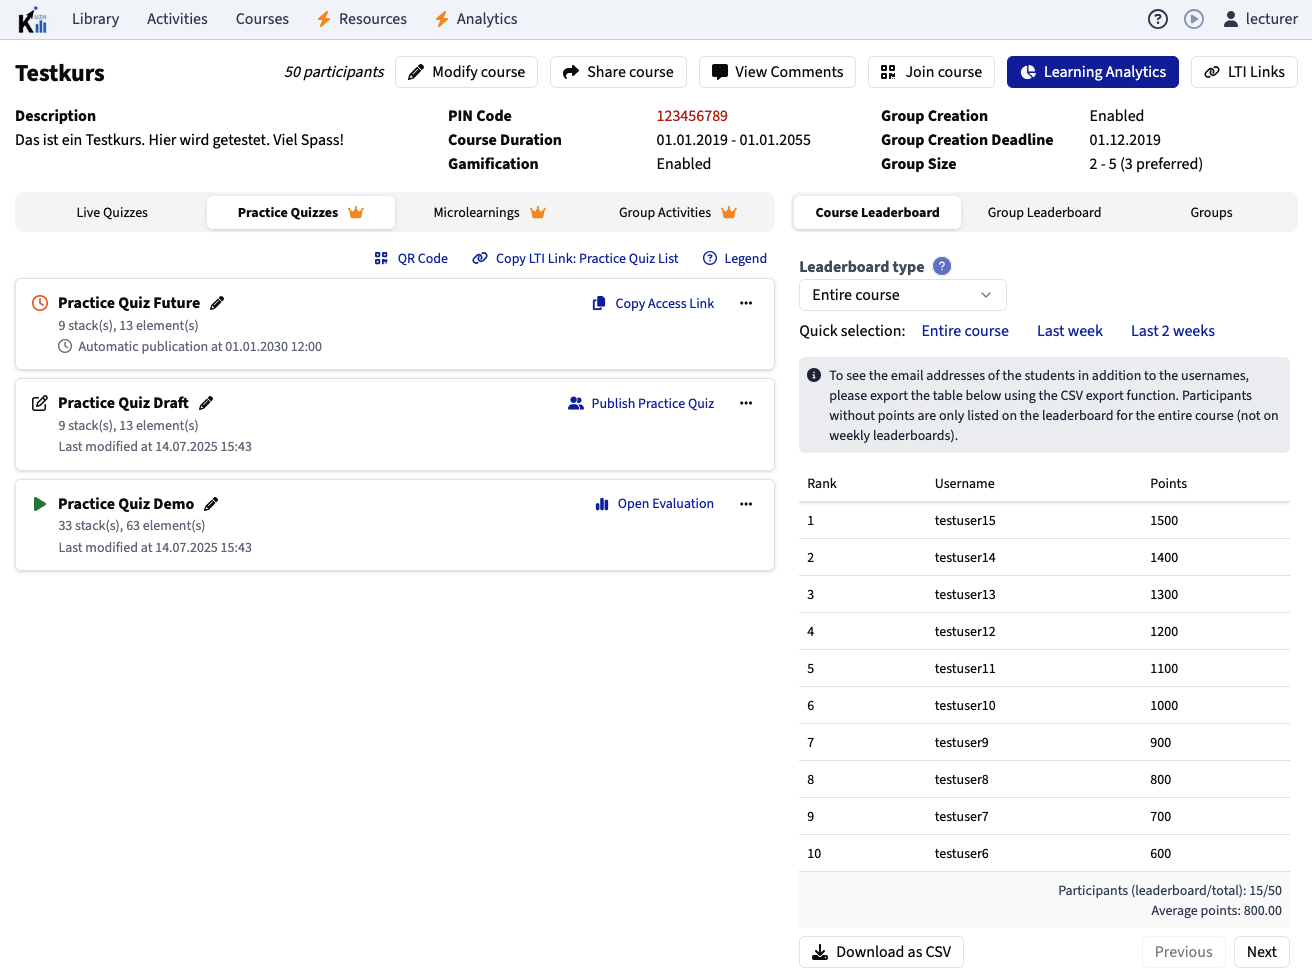The width and height of the screenshot is (1312, 976).
Task: Open the Library menu item
Action: tap(95, 19)
